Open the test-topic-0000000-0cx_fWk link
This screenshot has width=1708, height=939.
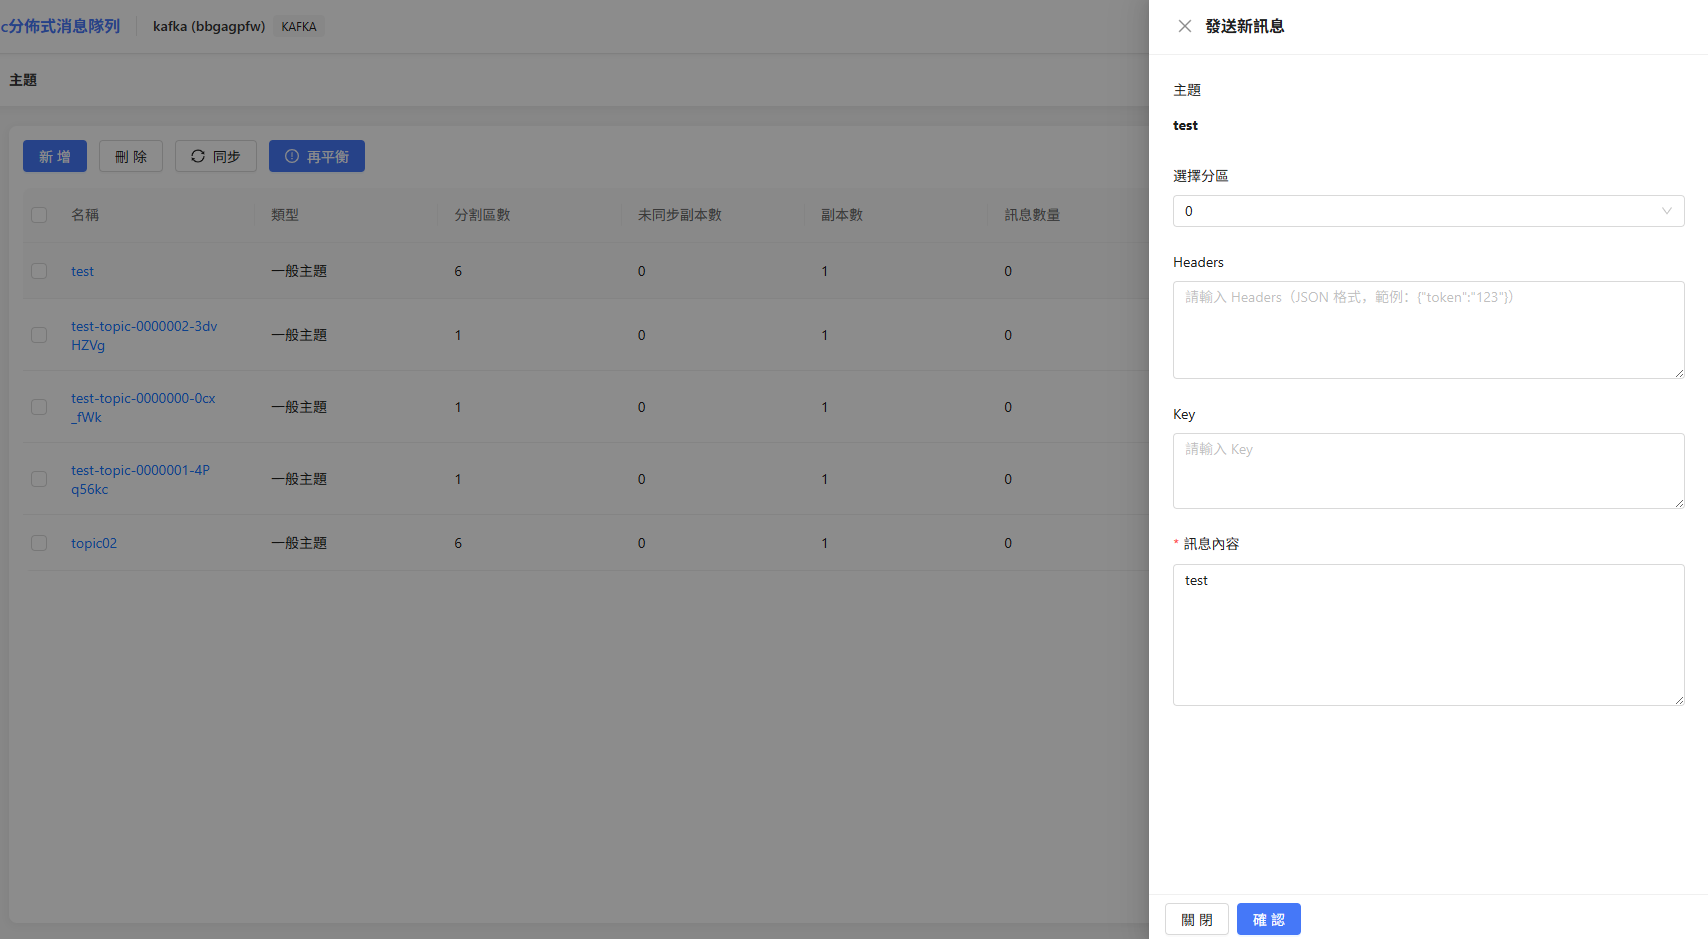143,407
